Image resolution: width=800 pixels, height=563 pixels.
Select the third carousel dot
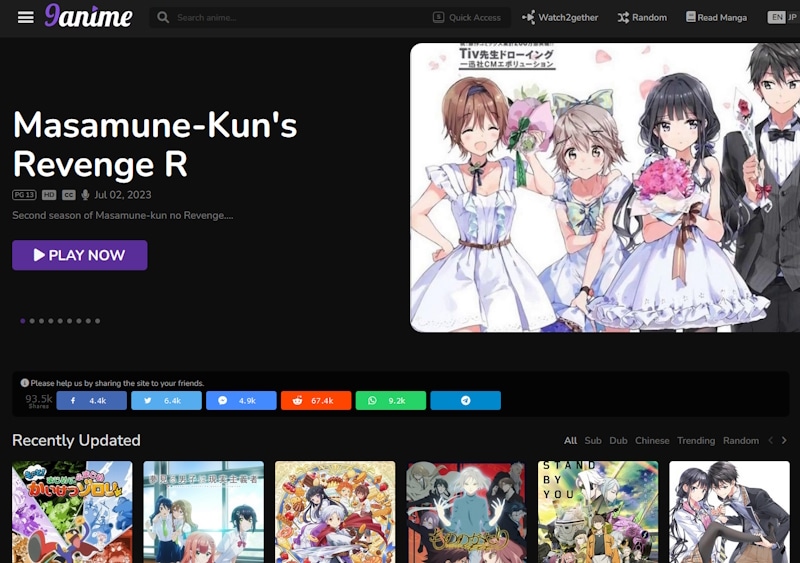(x=41, y=321)
